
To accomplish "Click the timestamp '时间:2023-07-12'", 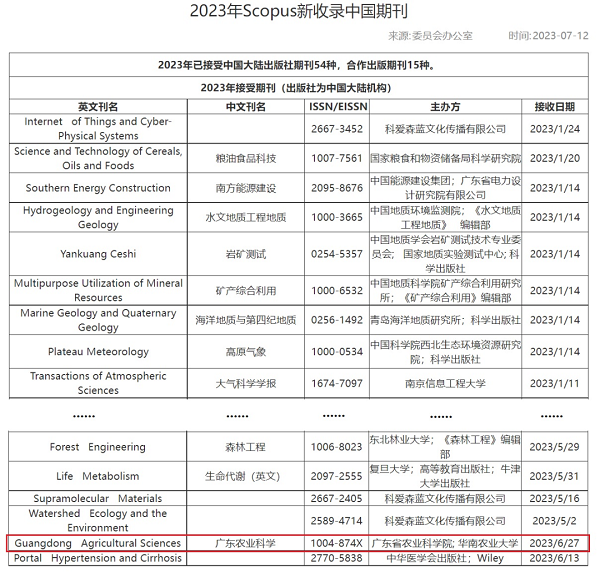I will coord(546,36).
